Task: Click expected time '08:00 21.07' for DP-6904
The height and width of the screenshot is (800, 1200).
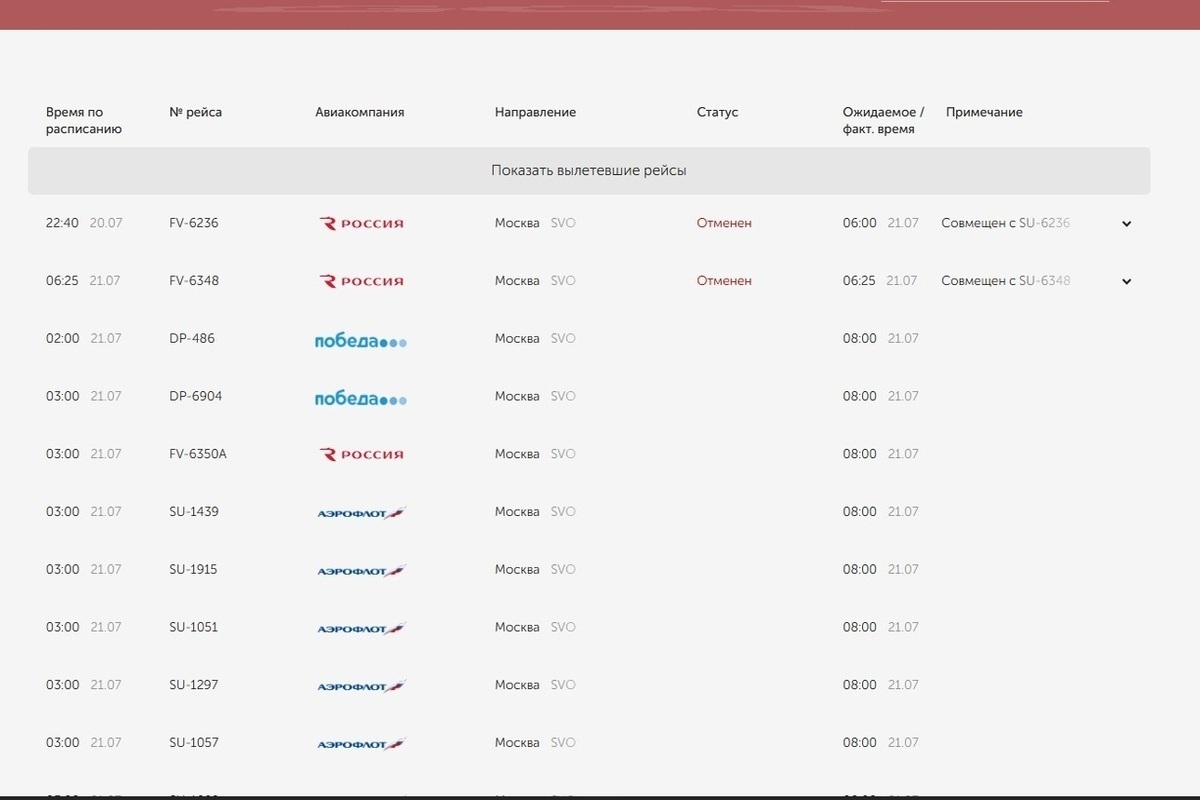Action: (x=881, y=397)
